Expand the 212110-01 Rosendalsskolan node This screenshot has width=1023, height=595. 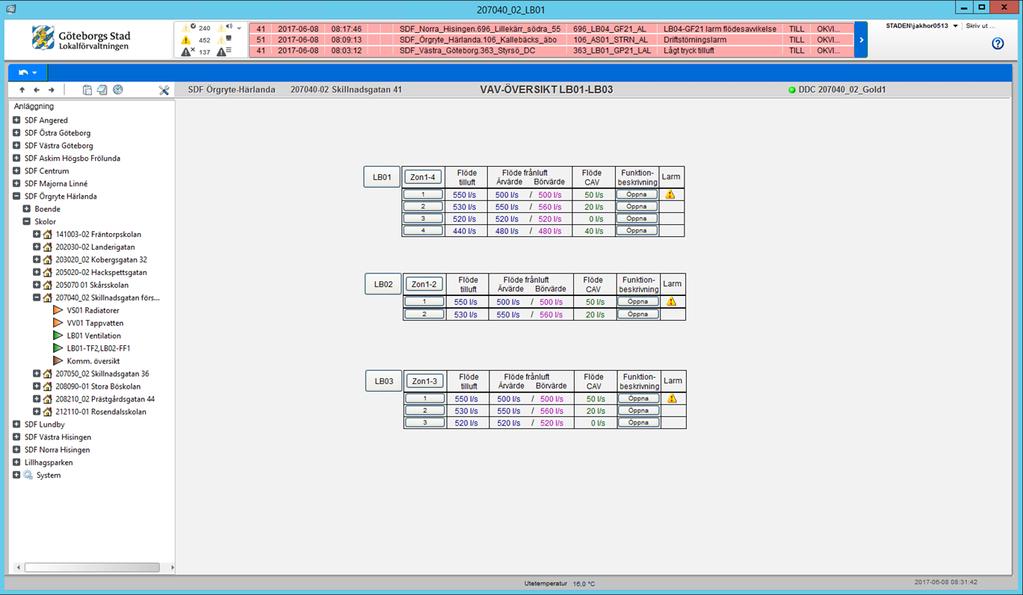[x=37, y=412]
